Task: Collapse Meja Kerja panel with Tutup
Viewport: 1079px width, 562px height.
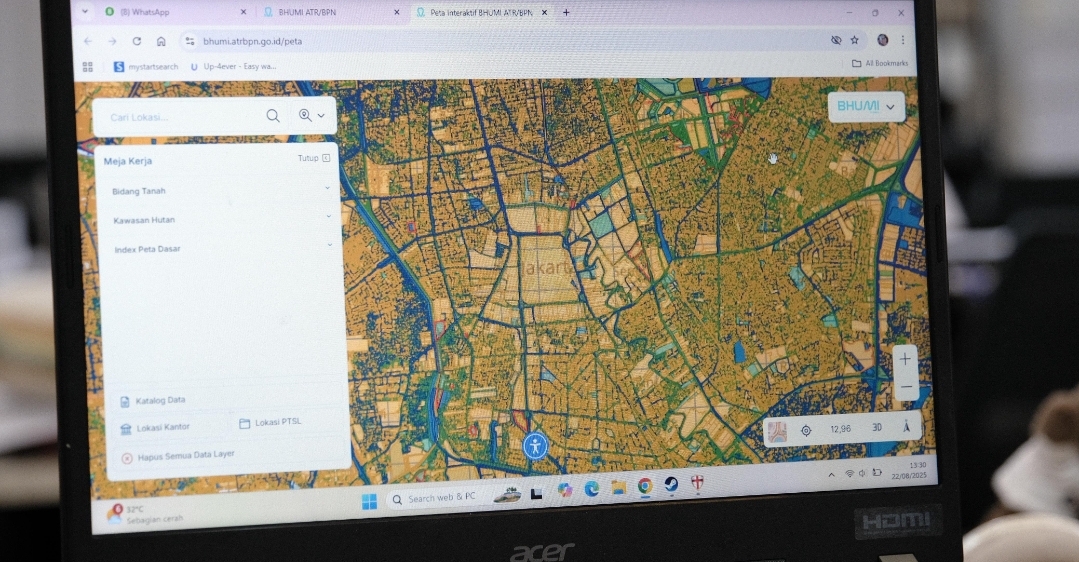Action: tap(313, 158)
